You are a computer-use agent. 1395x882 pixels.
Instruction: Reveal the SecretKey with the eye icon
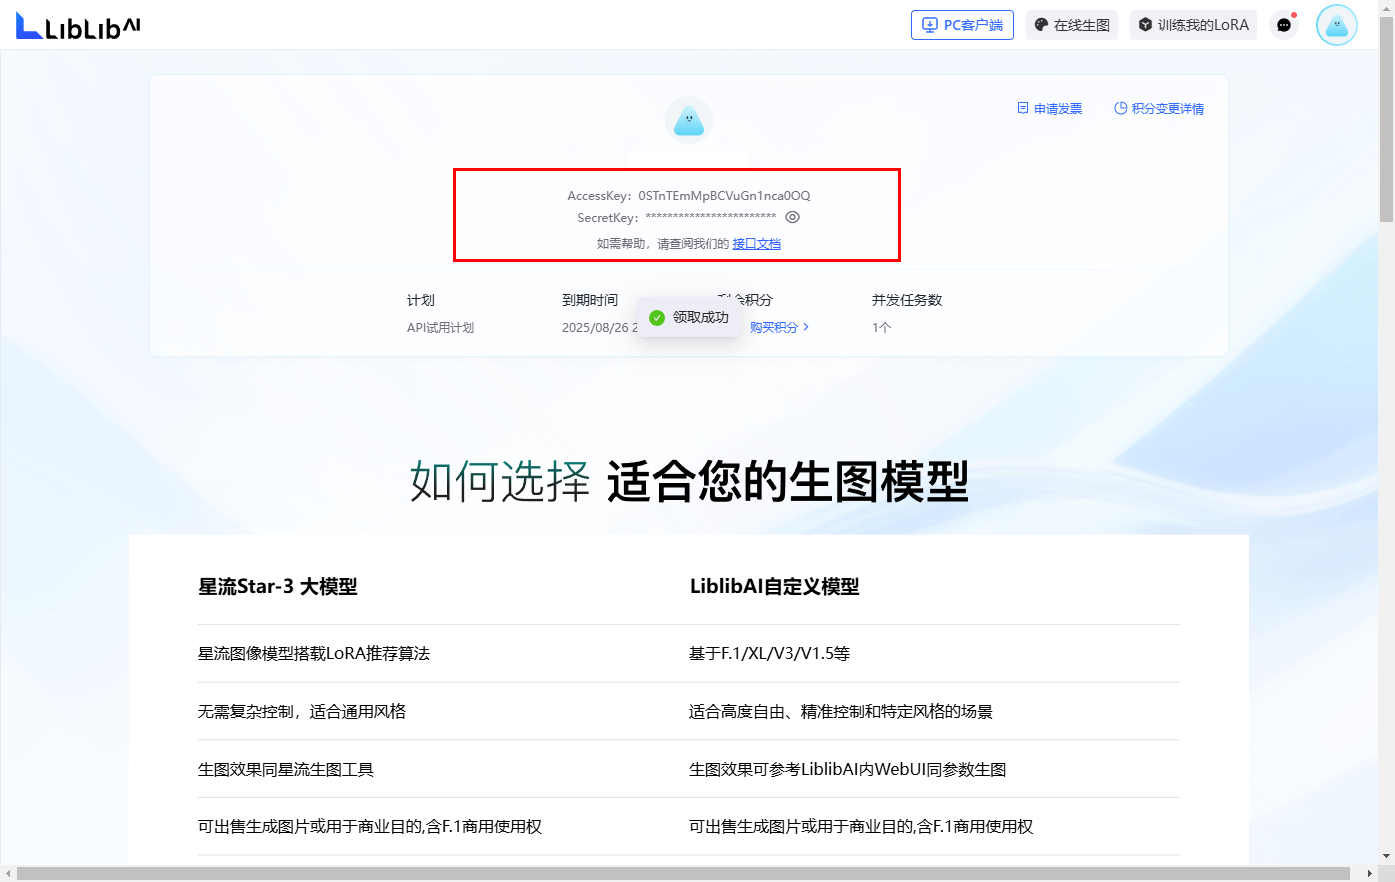[792, 217]
